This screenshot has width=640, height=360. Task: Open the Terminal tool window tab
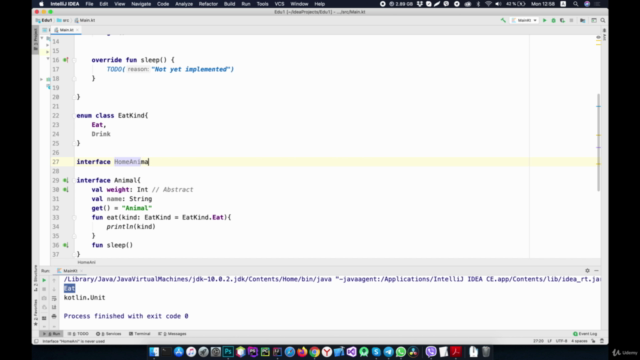140,334
